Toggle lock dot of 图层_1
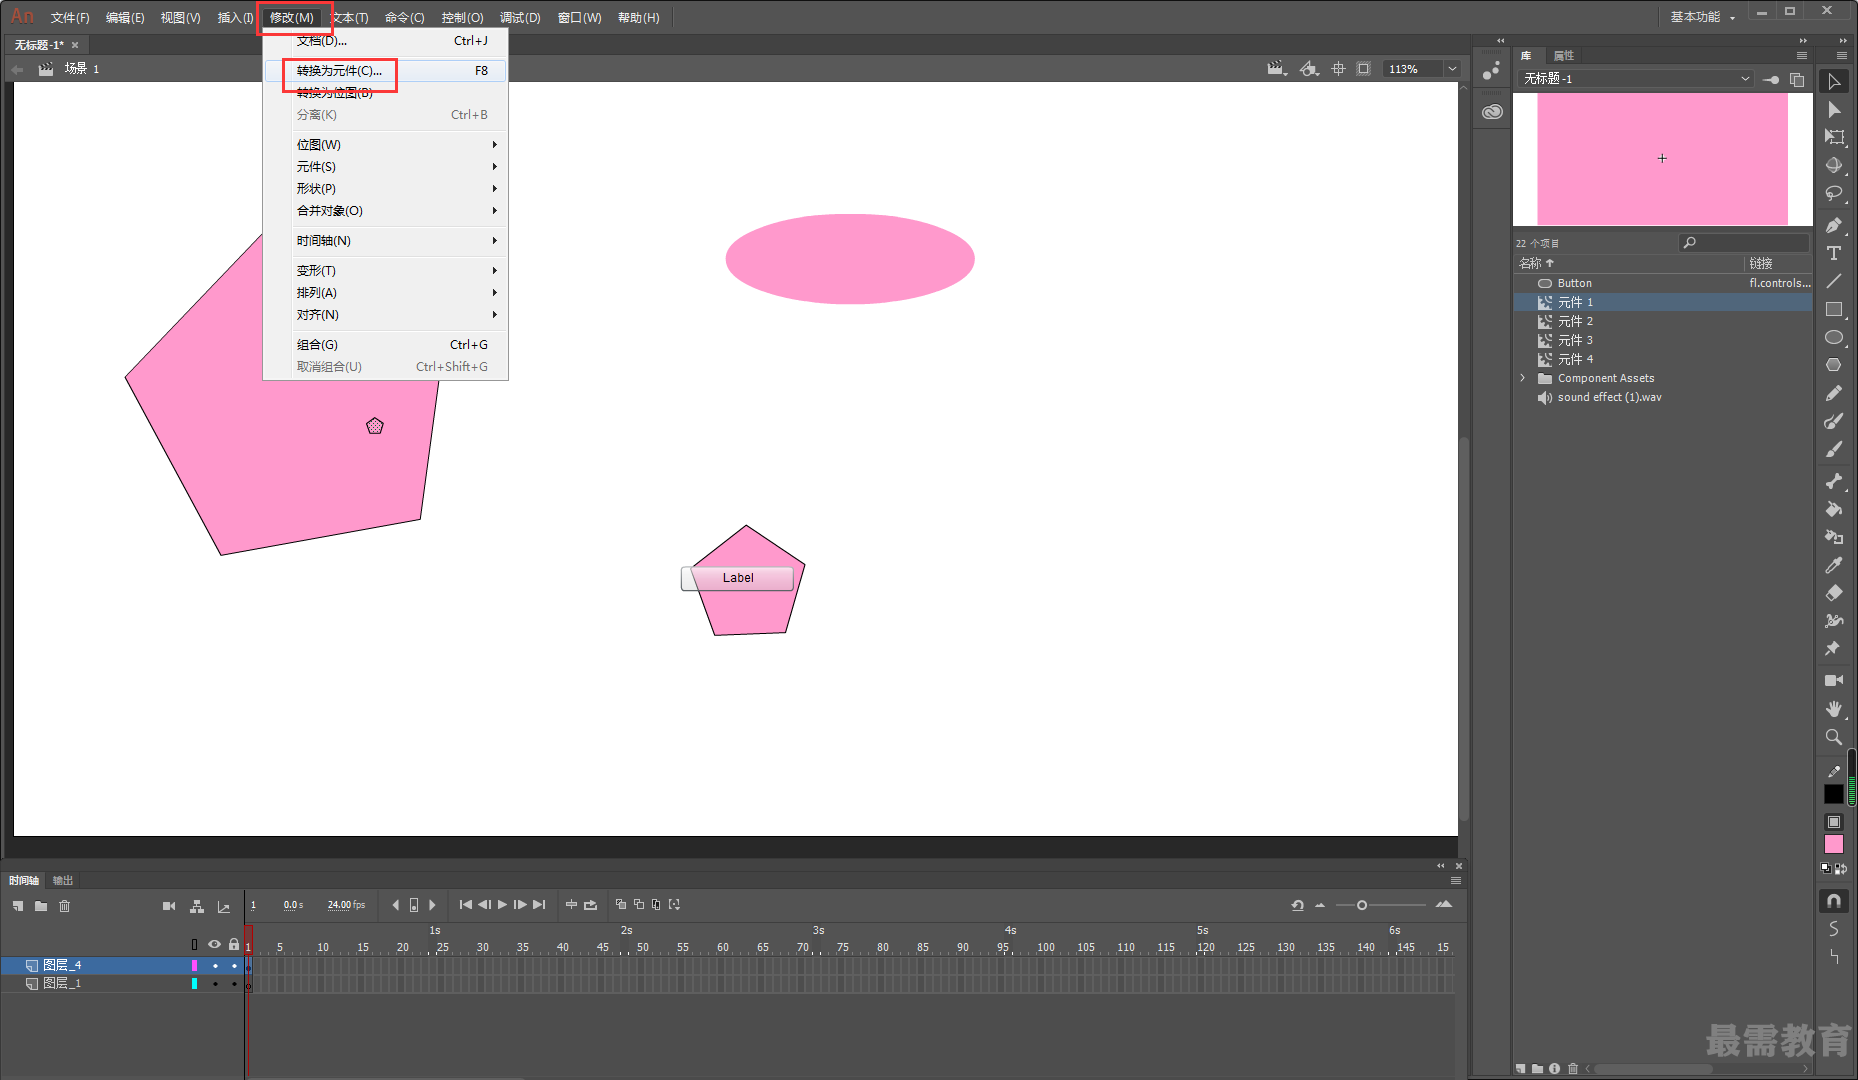 coord(234,984)
